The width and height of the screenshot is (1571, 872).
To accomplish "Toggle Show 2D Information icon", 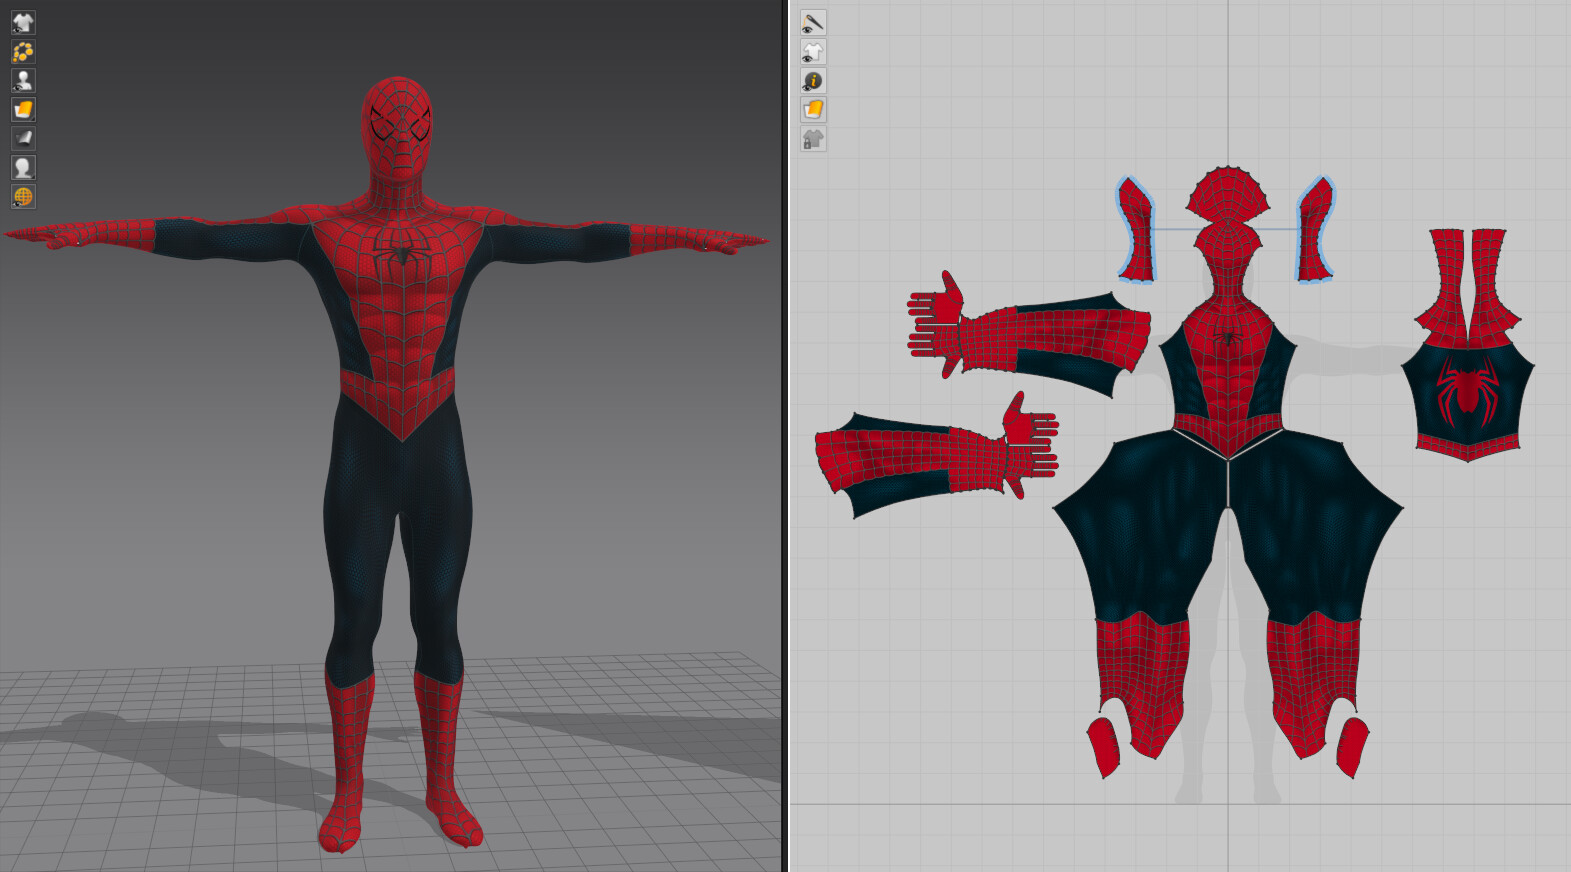I will click(x=813, y=80).
